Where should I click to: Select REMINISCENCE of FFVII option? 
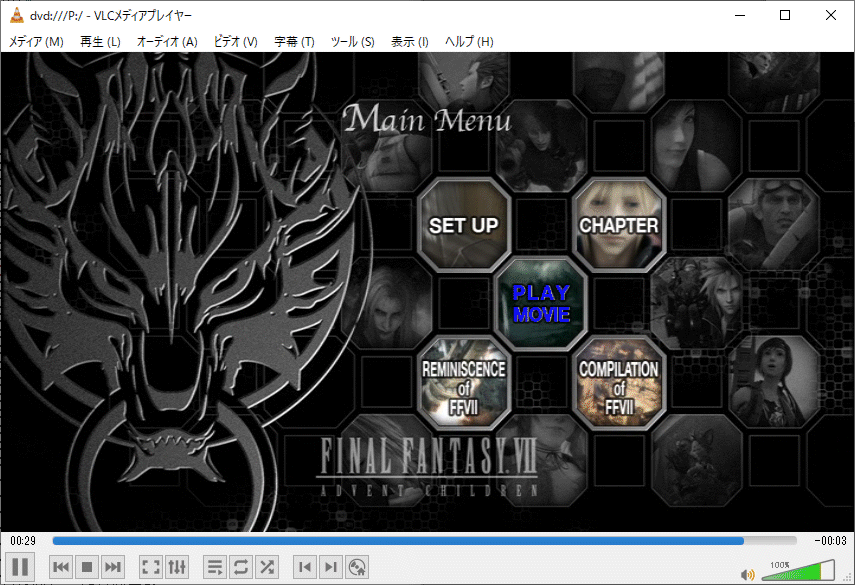click(464, 383)
